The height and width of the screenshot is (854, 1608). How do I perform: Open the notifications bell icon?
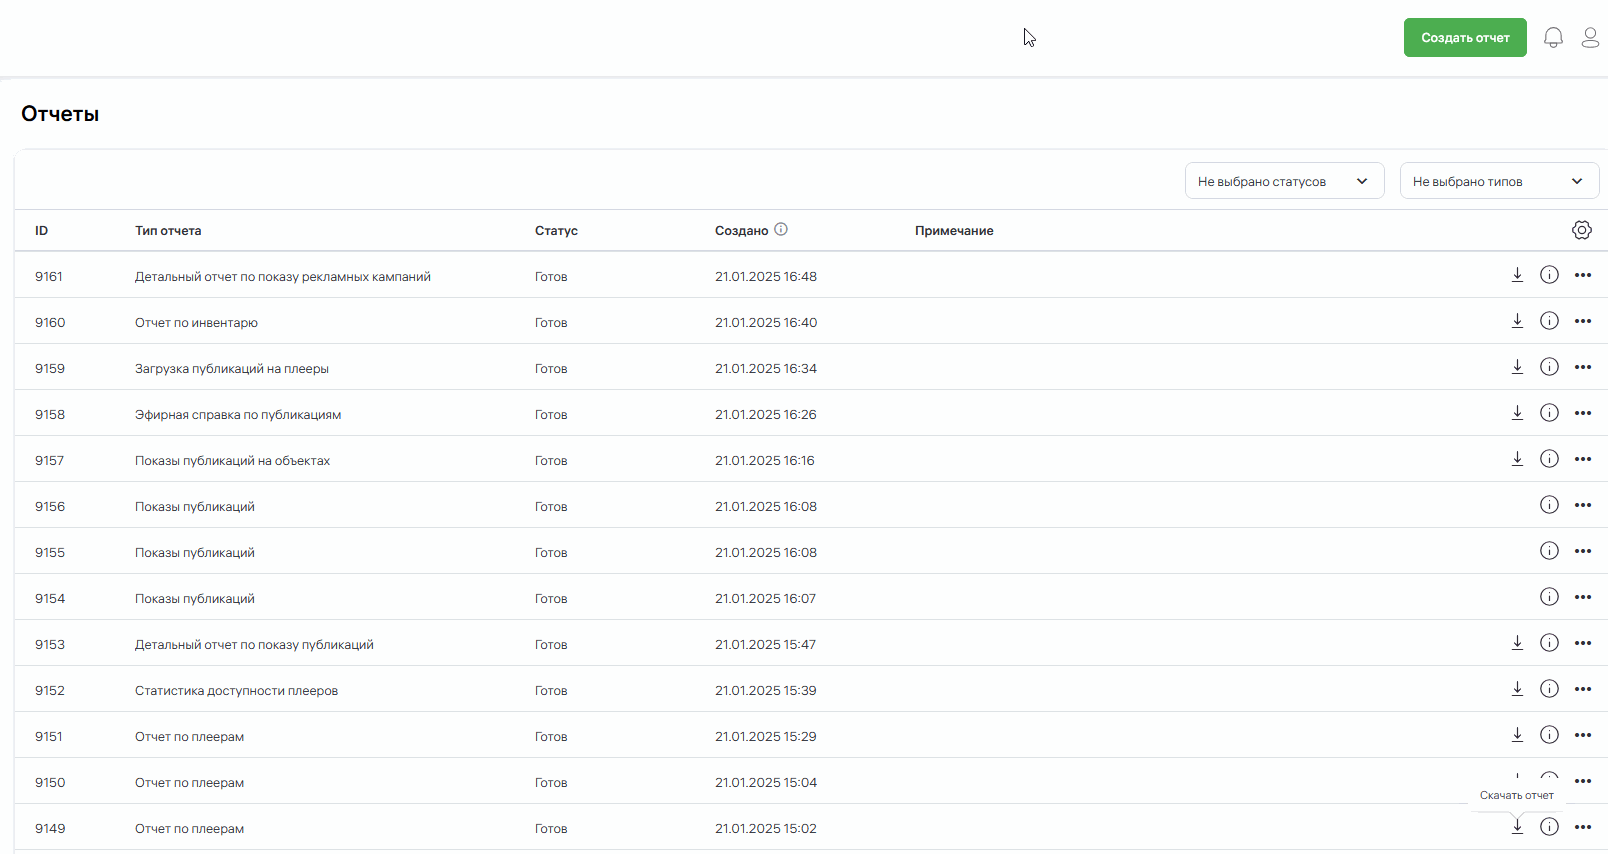pyautogui.click(x=1553, y=38)
